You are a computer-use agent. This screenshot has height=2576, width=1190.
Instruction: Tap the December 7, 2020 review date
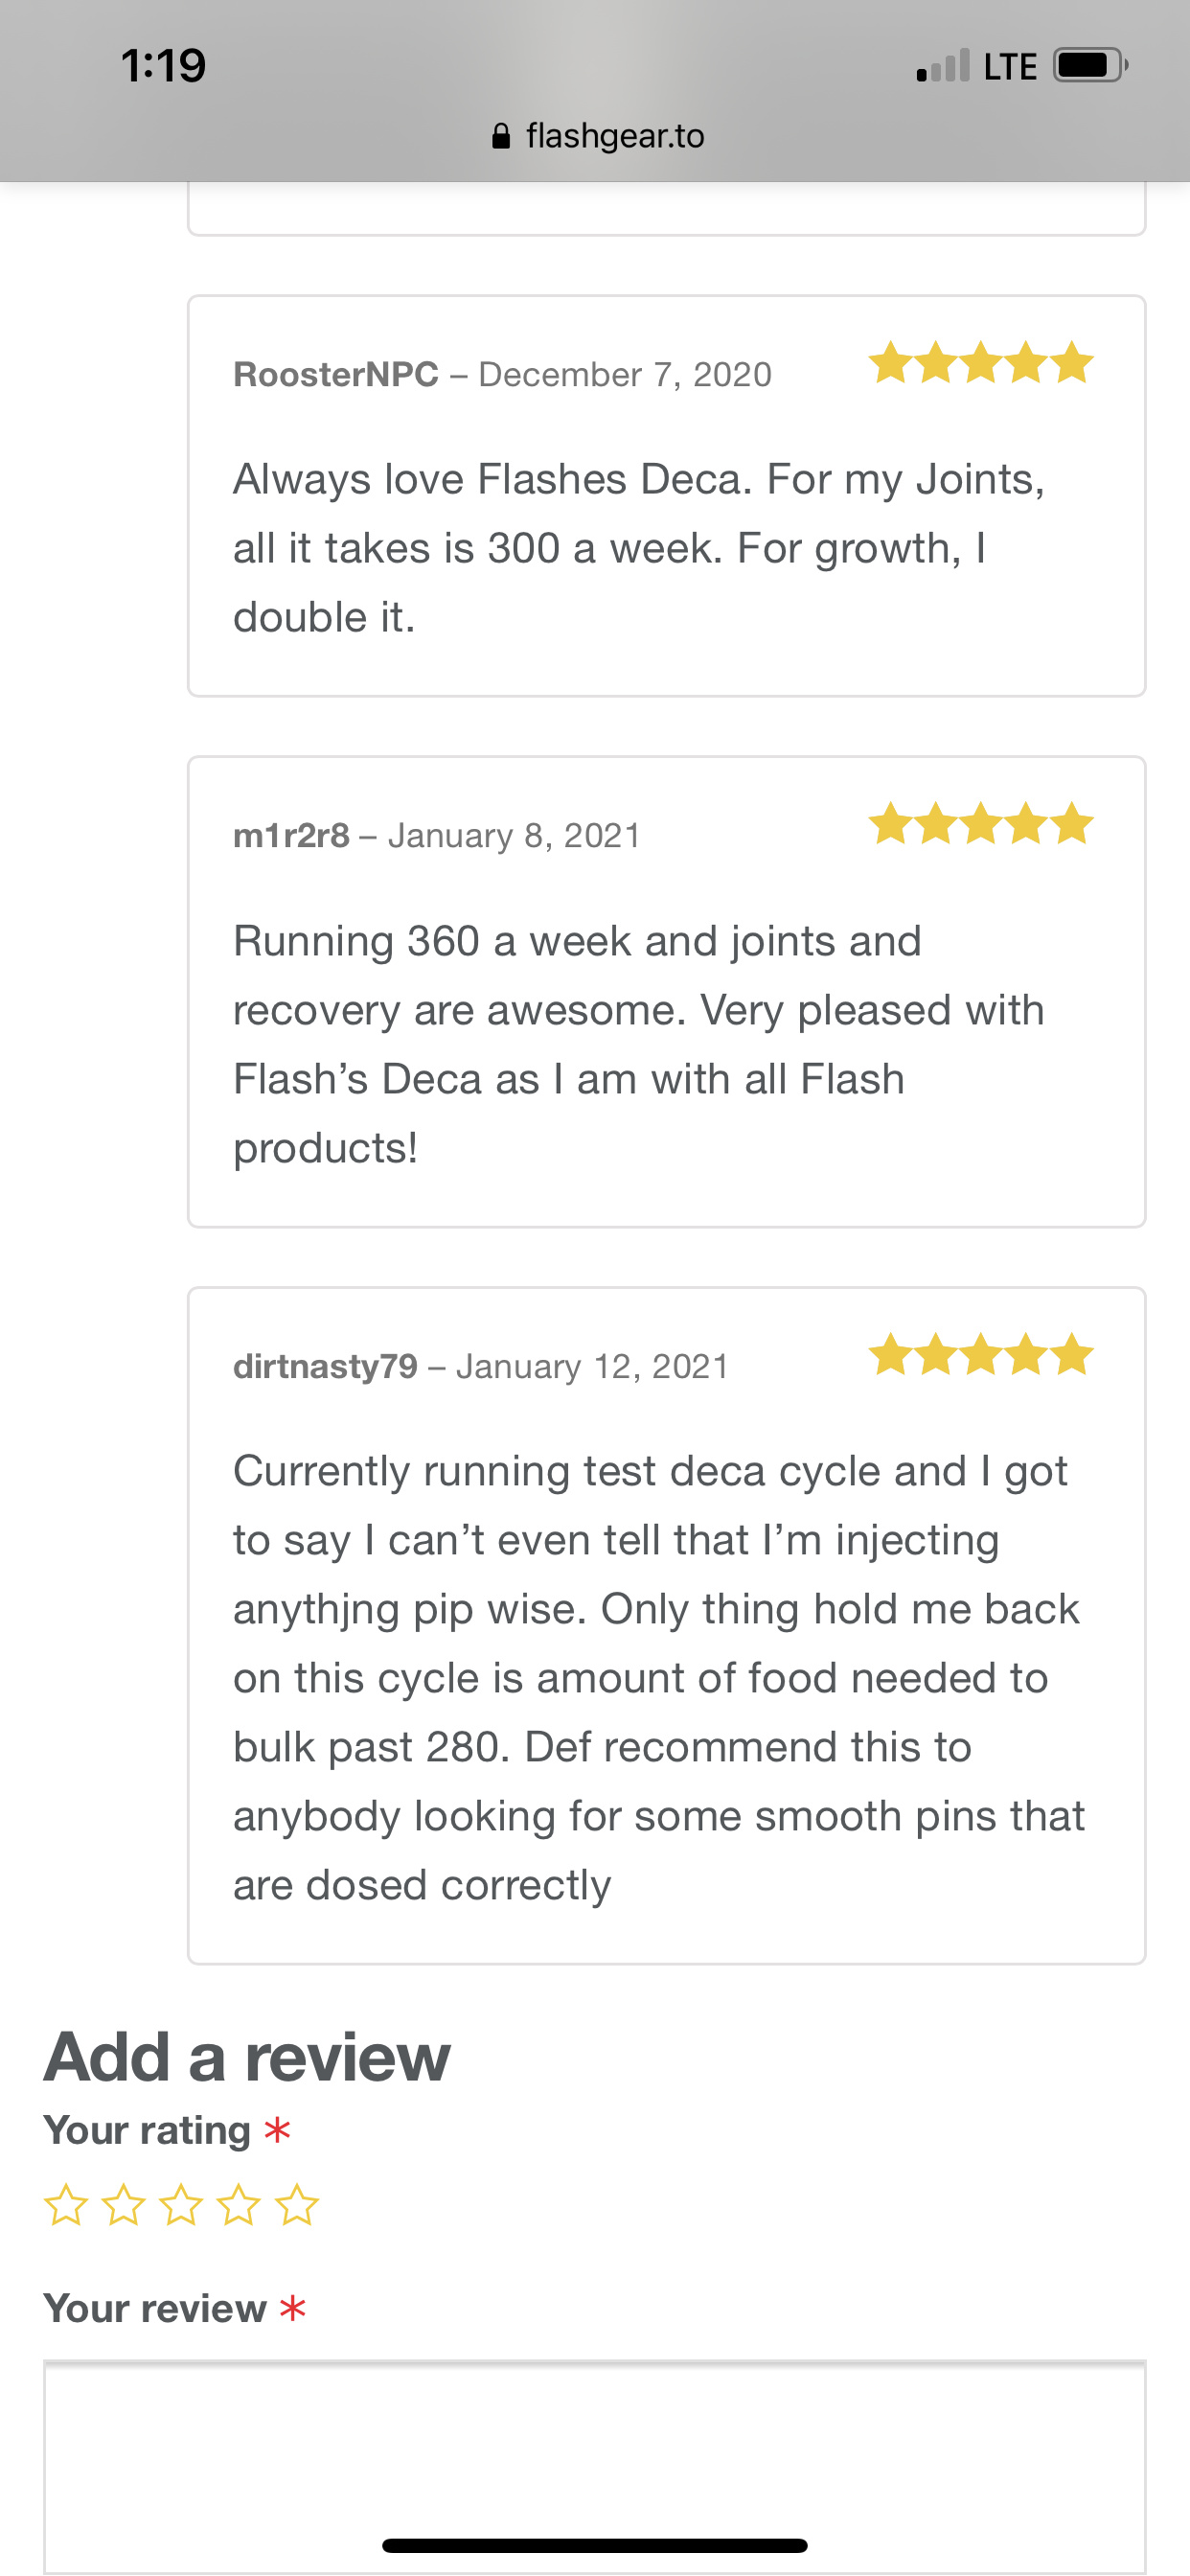click(x=625, y=374)
